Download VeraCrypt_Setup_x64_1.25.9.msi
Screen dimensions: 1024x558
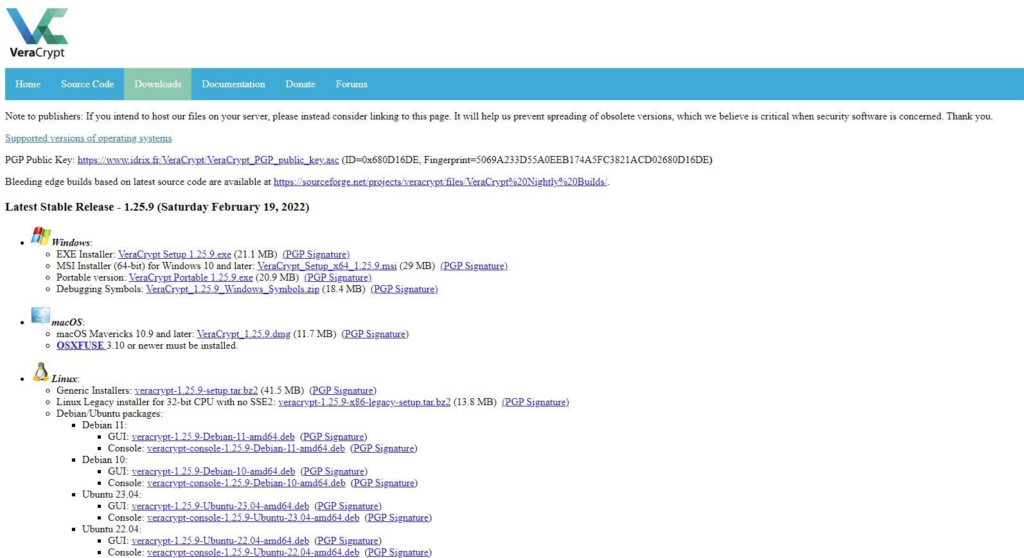pyautogui.click(x=327, y=266)
